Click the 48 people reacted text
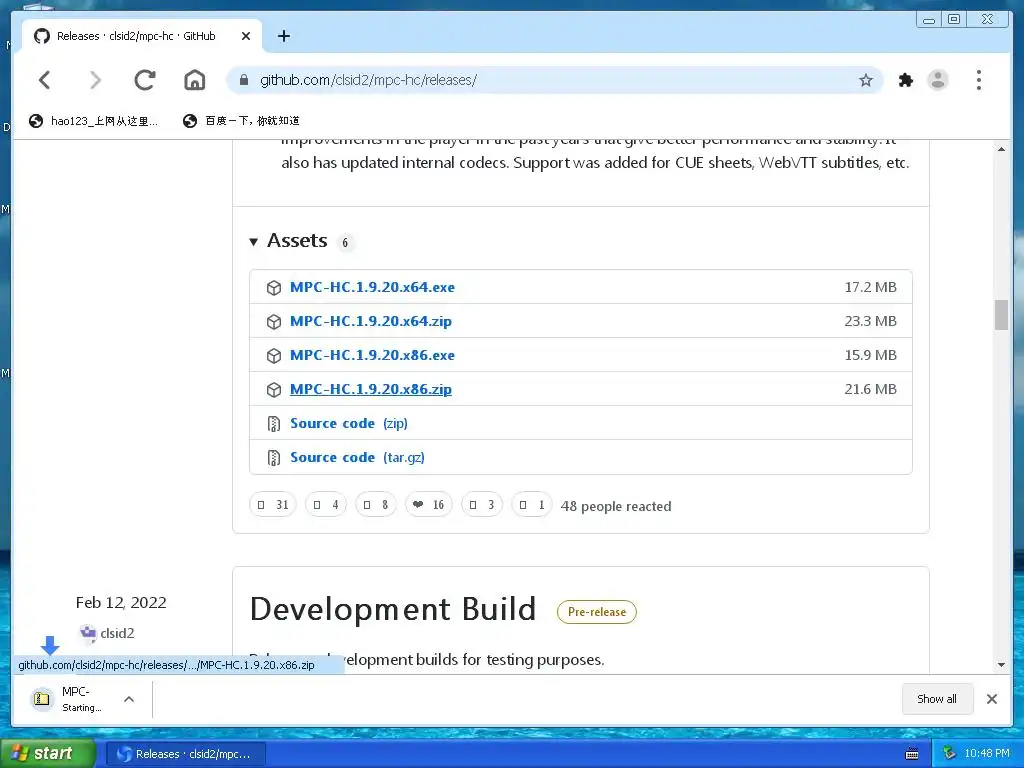The width and height of the screenshot is (1024, 768). [x=616, y=506]
